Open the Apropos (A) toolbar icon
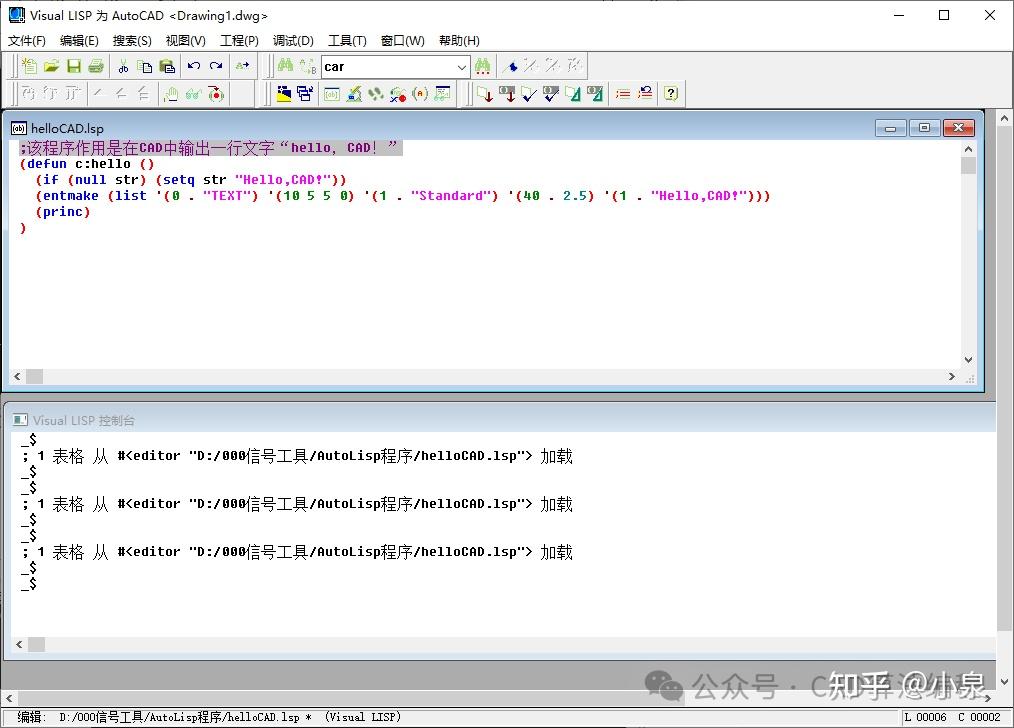The width and height of the screenshot is (1014, 728). tap(419, 94)
